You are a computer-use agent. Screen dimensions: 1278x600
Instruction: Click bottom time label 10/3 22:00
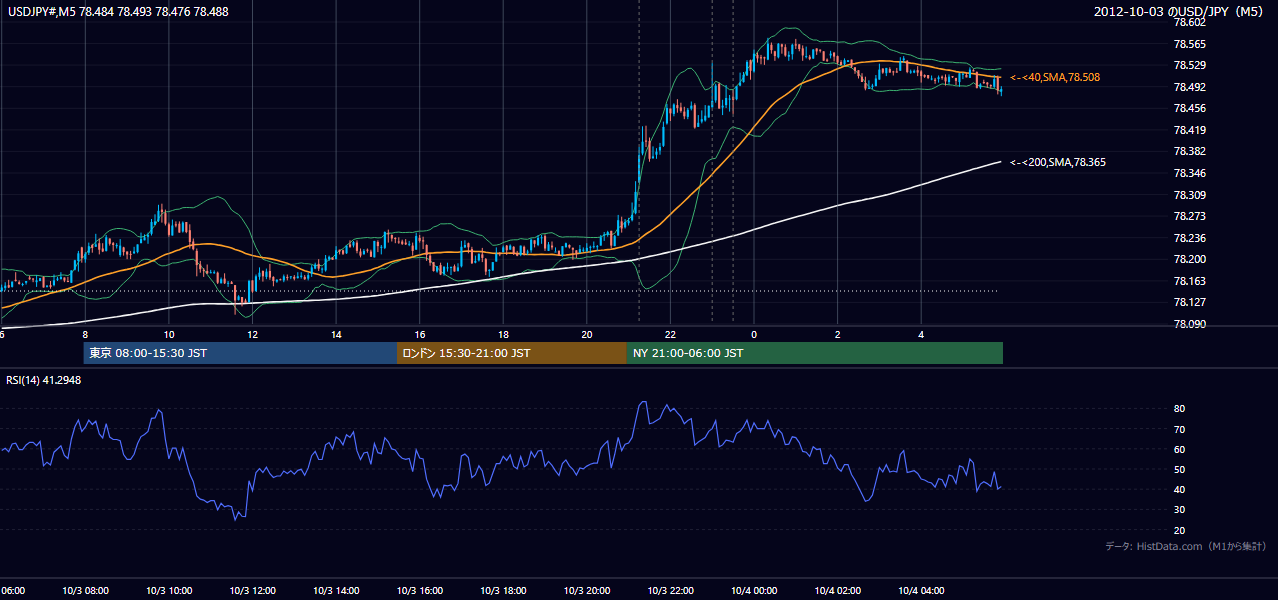point(670,590)
